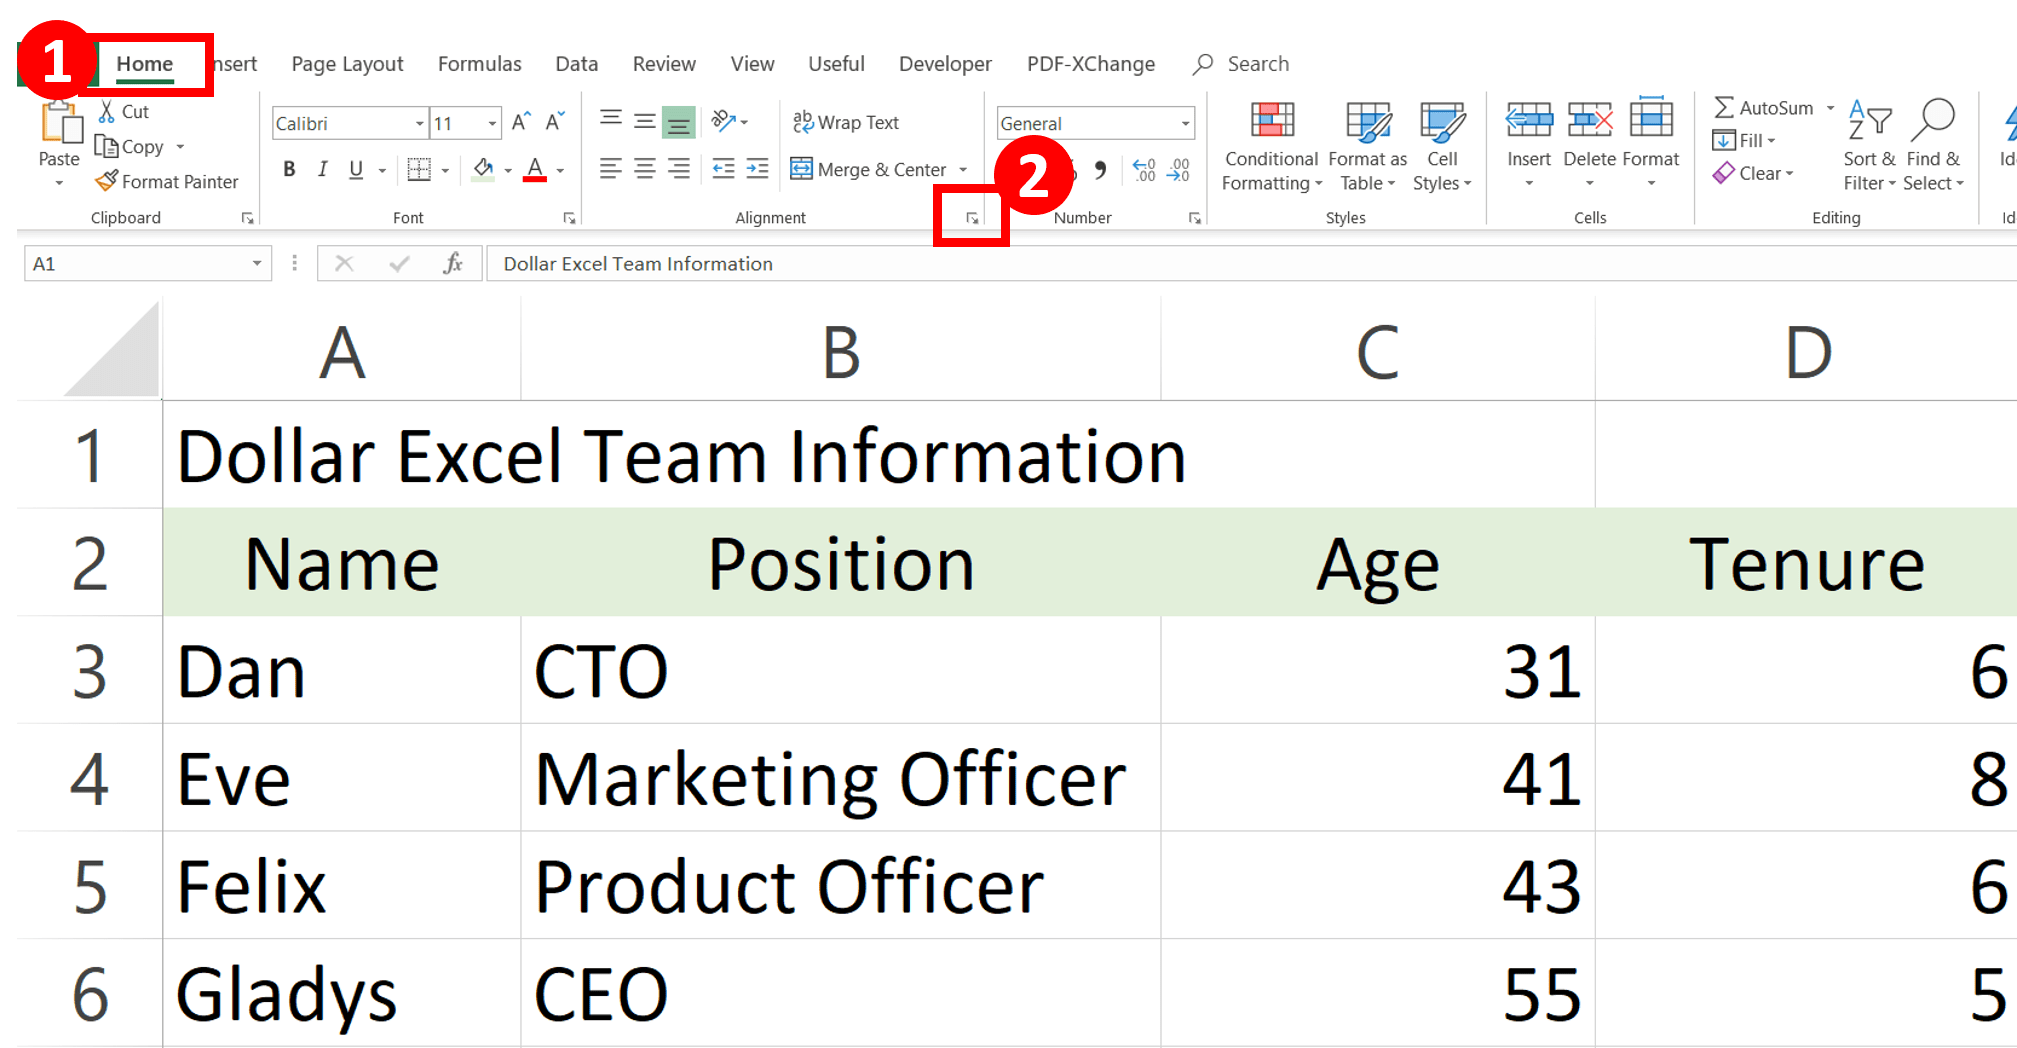Click the Copy button
The width and height of the screenshot is (2017, 1048).
130,147
